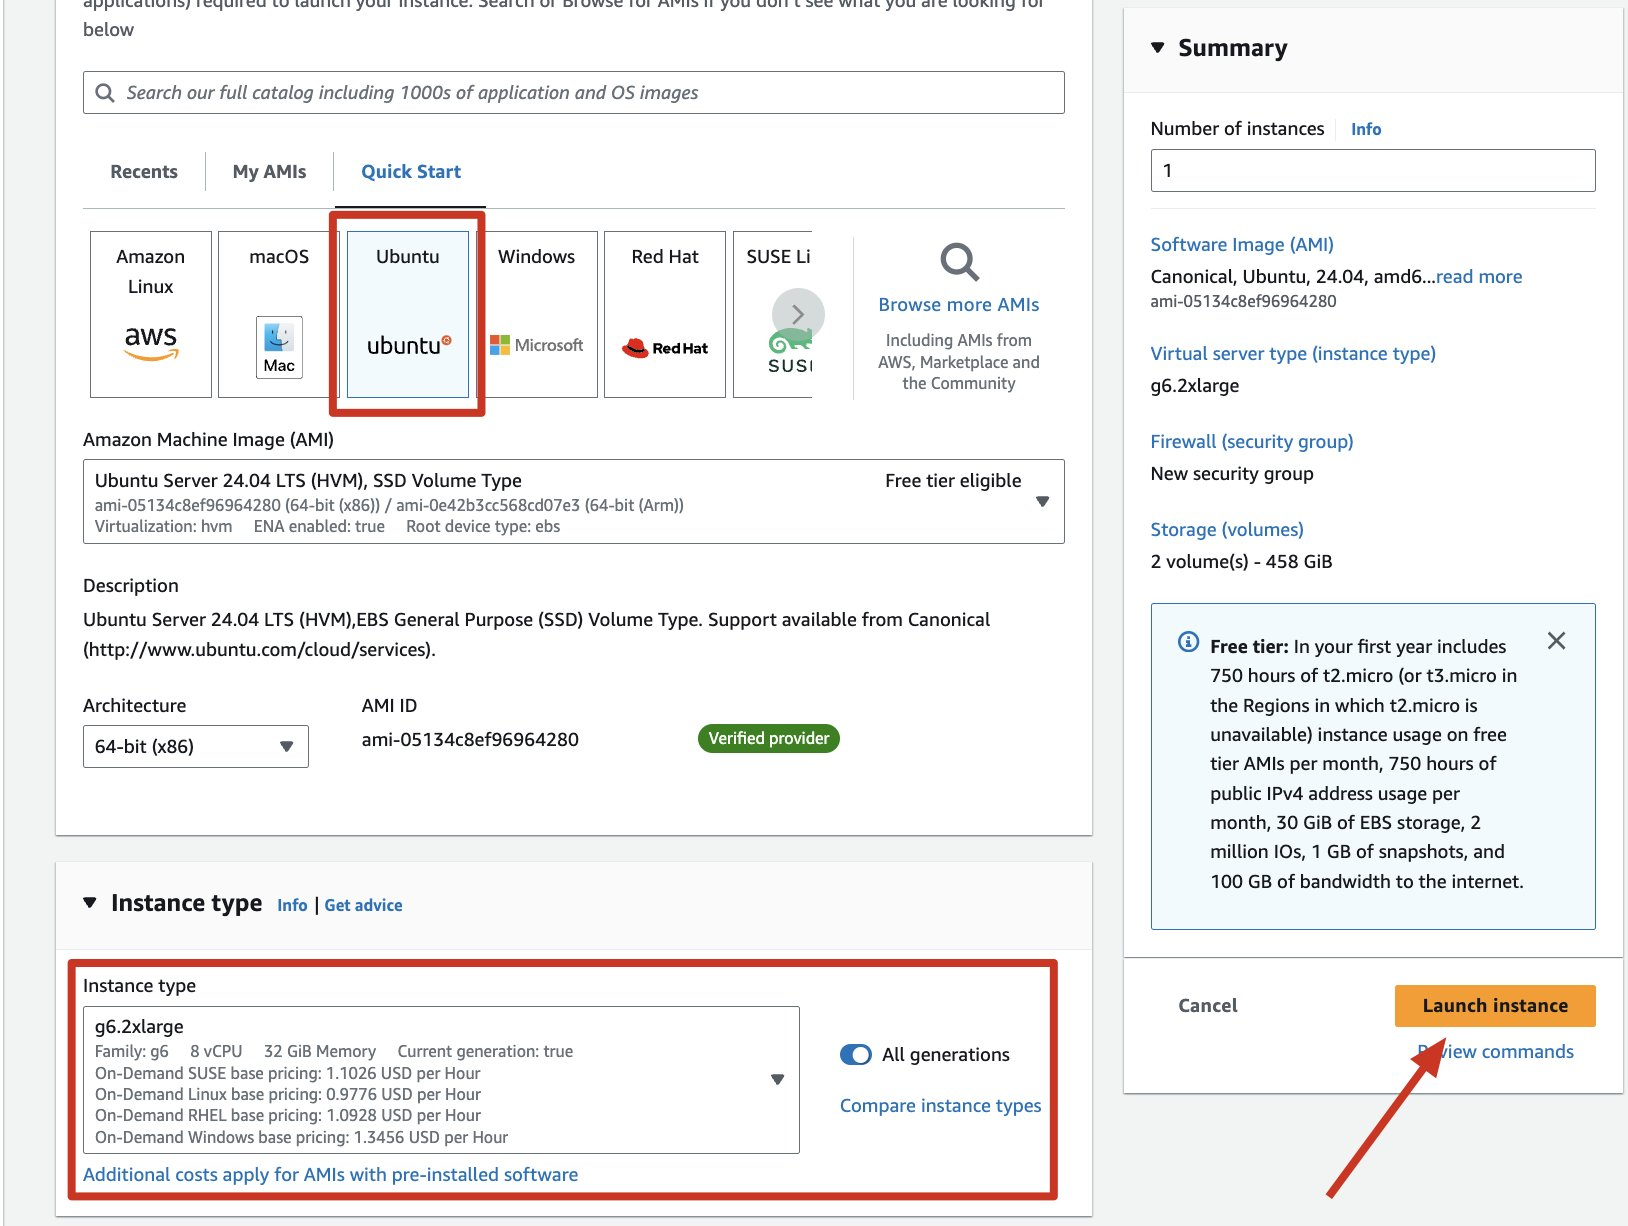Collapse the Summary panel
Viewport: 1628px width, 1226px height.
click(1158, 48)
